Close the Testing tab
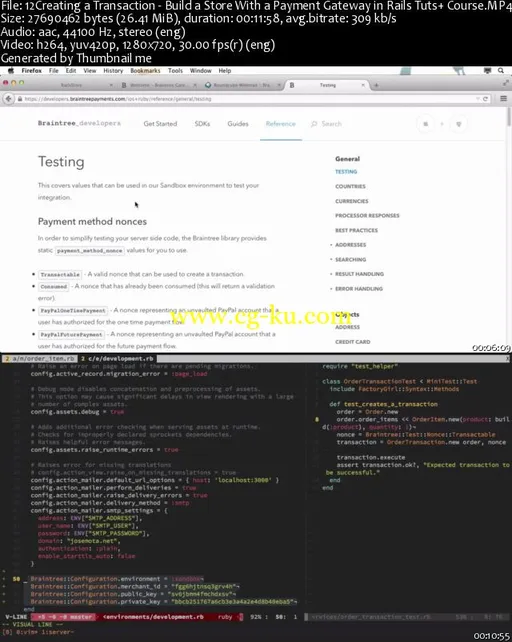The width and height of the screenshot is (512, 642). [362, 85]
